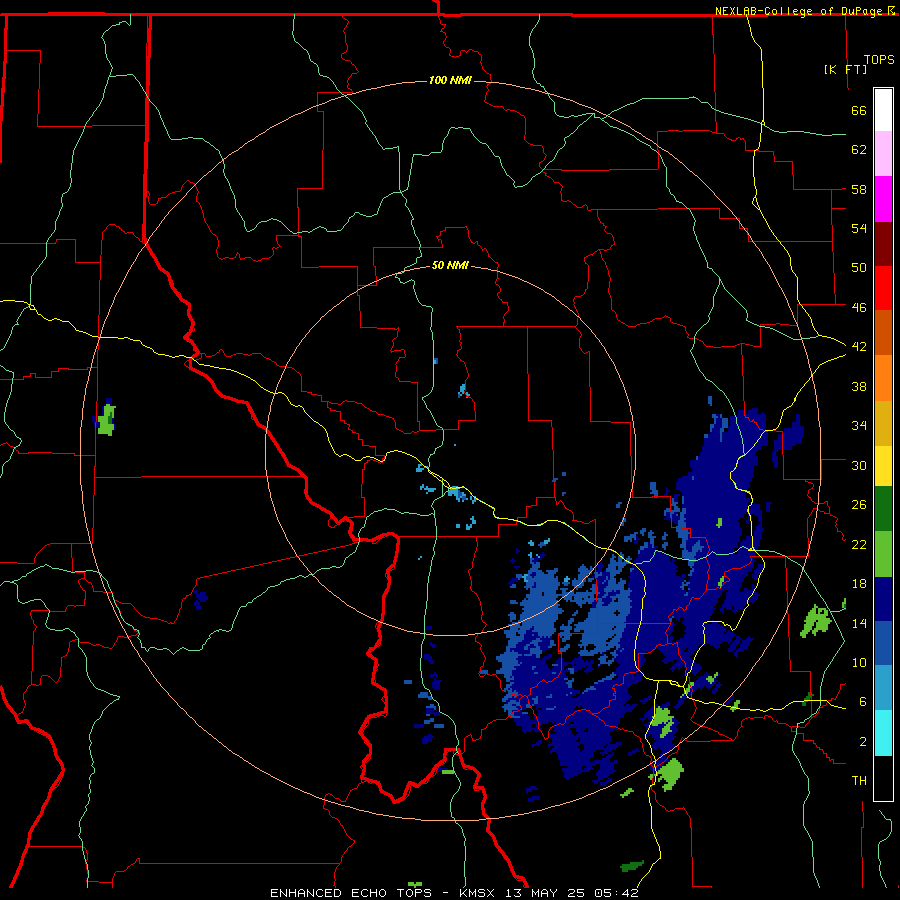Image resolution: width=900 pixels, height=900 pixels.
Task: Click the light pink legend swatch
Action: 883,154
